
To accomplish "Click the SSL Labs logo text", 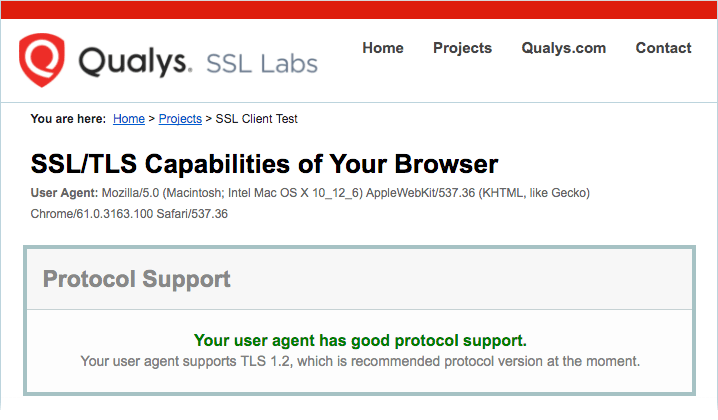I will [261, 64].
